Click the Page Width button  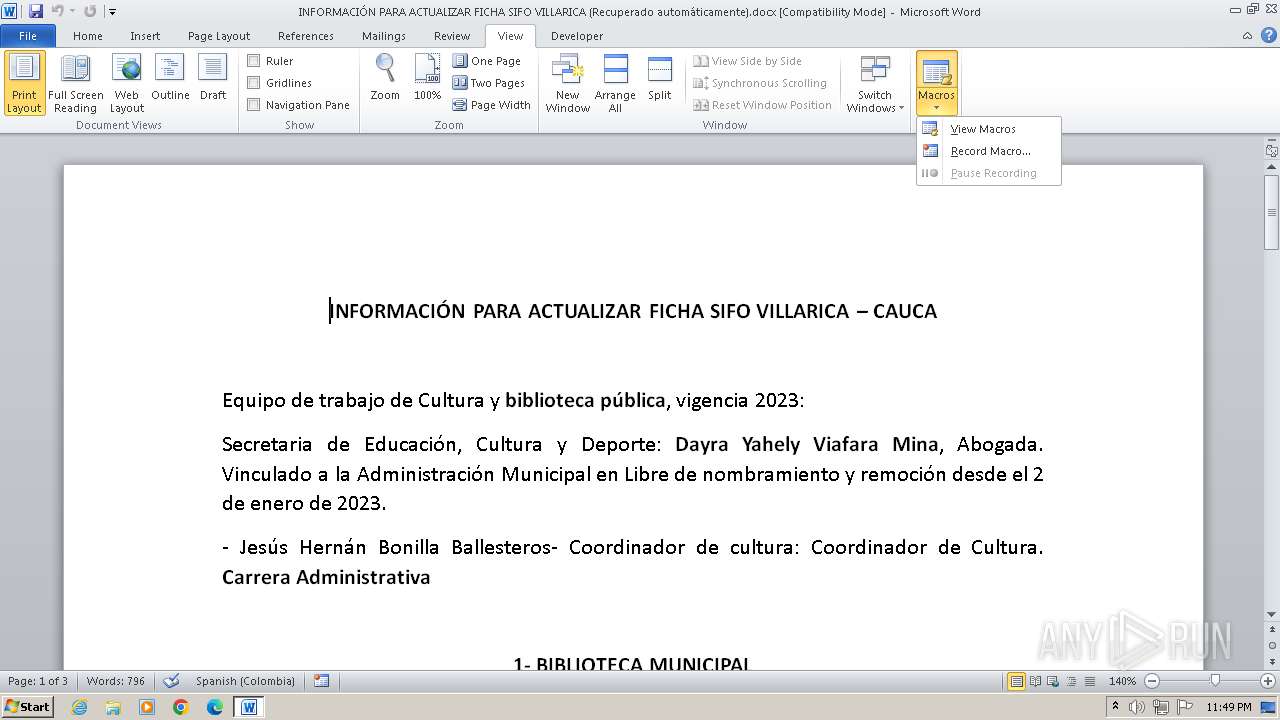click(x=492, y=105)
